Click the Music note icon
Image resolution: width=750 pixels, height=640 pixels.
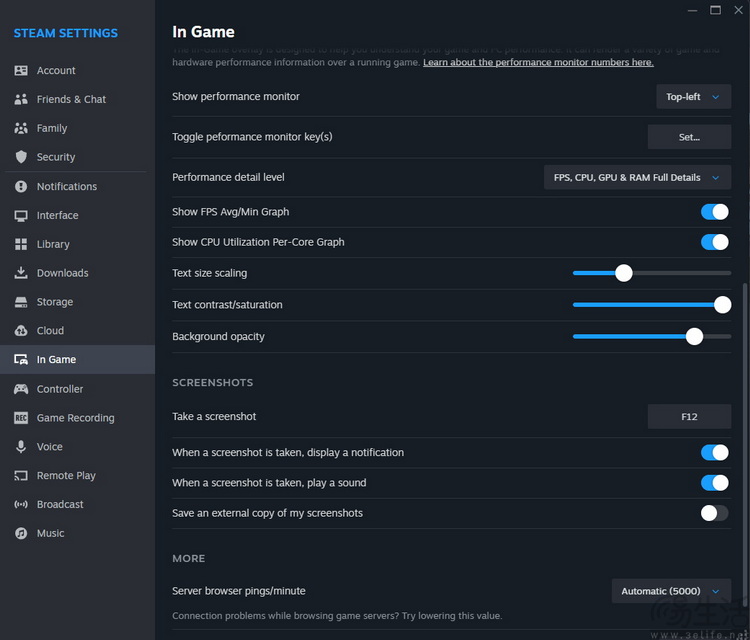point(21,533)
